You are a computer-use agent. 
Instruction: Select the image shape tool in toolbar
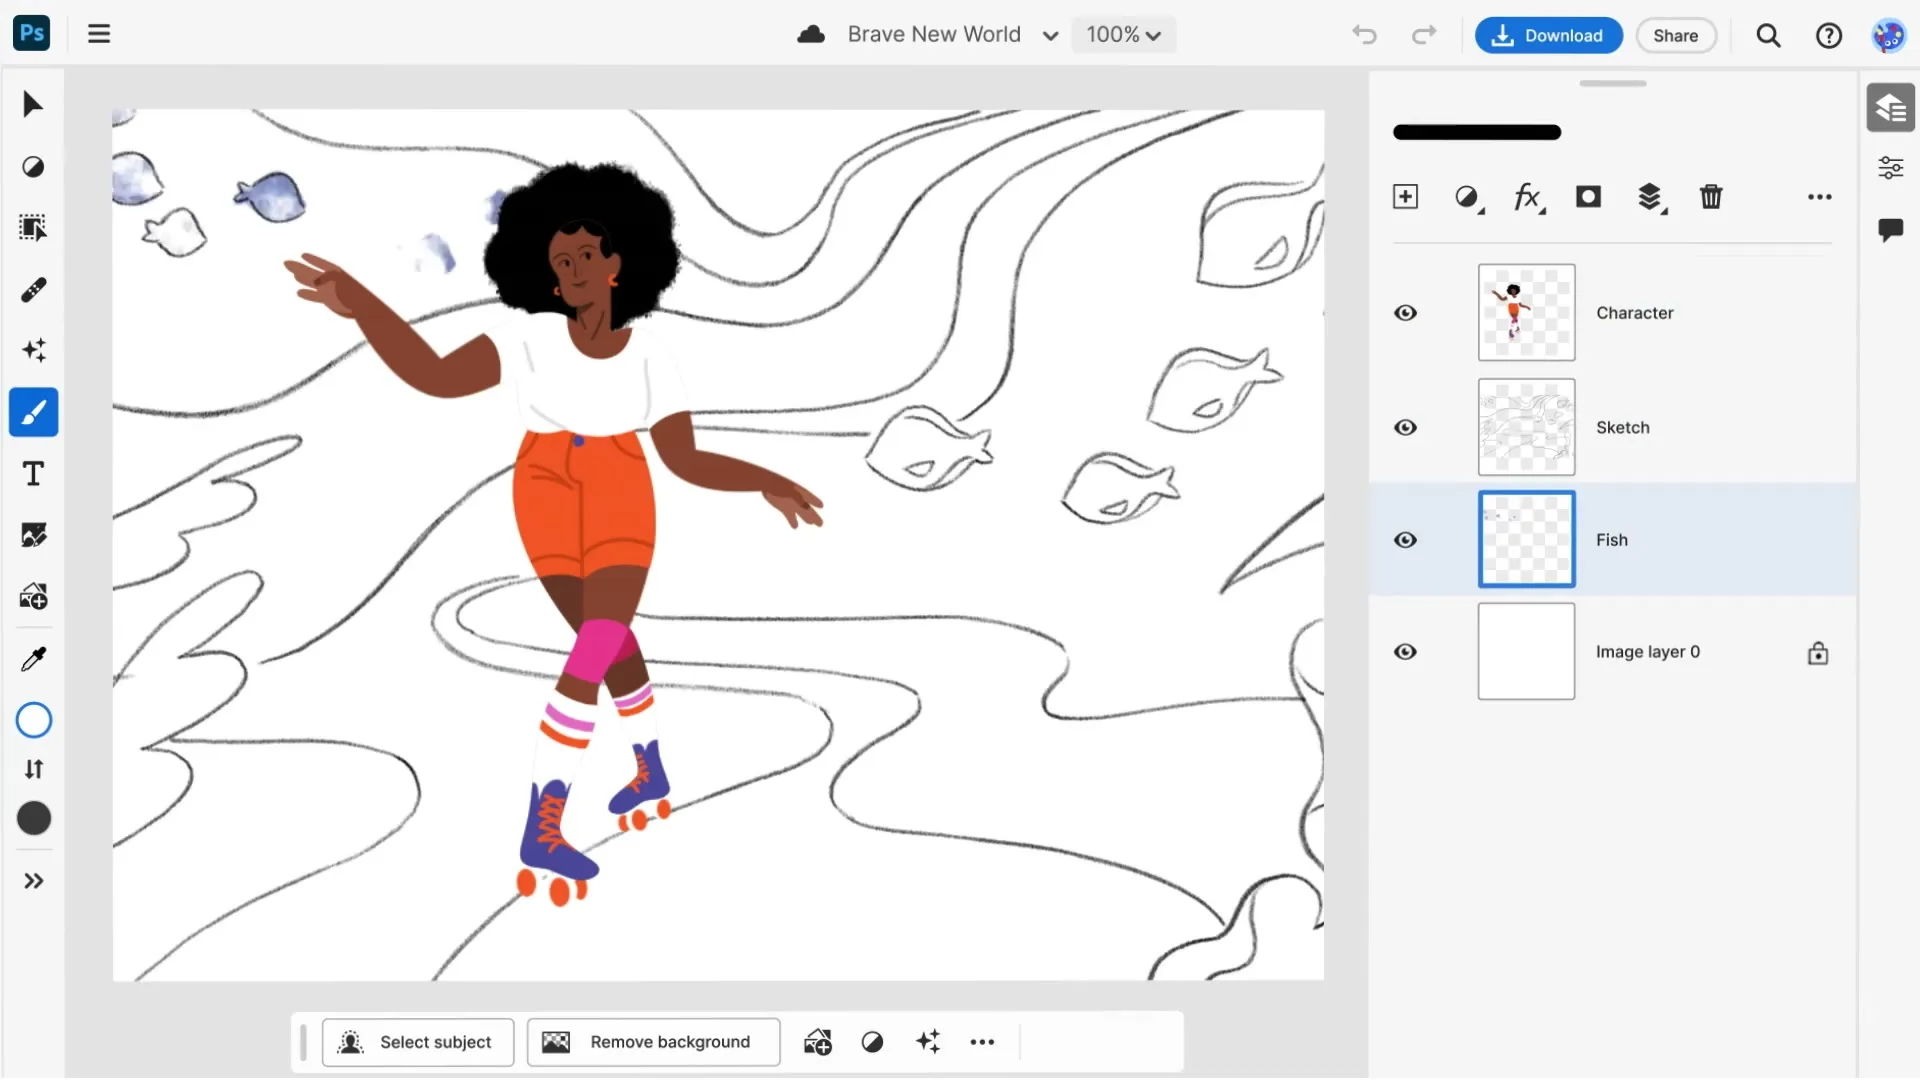[33, 535]
